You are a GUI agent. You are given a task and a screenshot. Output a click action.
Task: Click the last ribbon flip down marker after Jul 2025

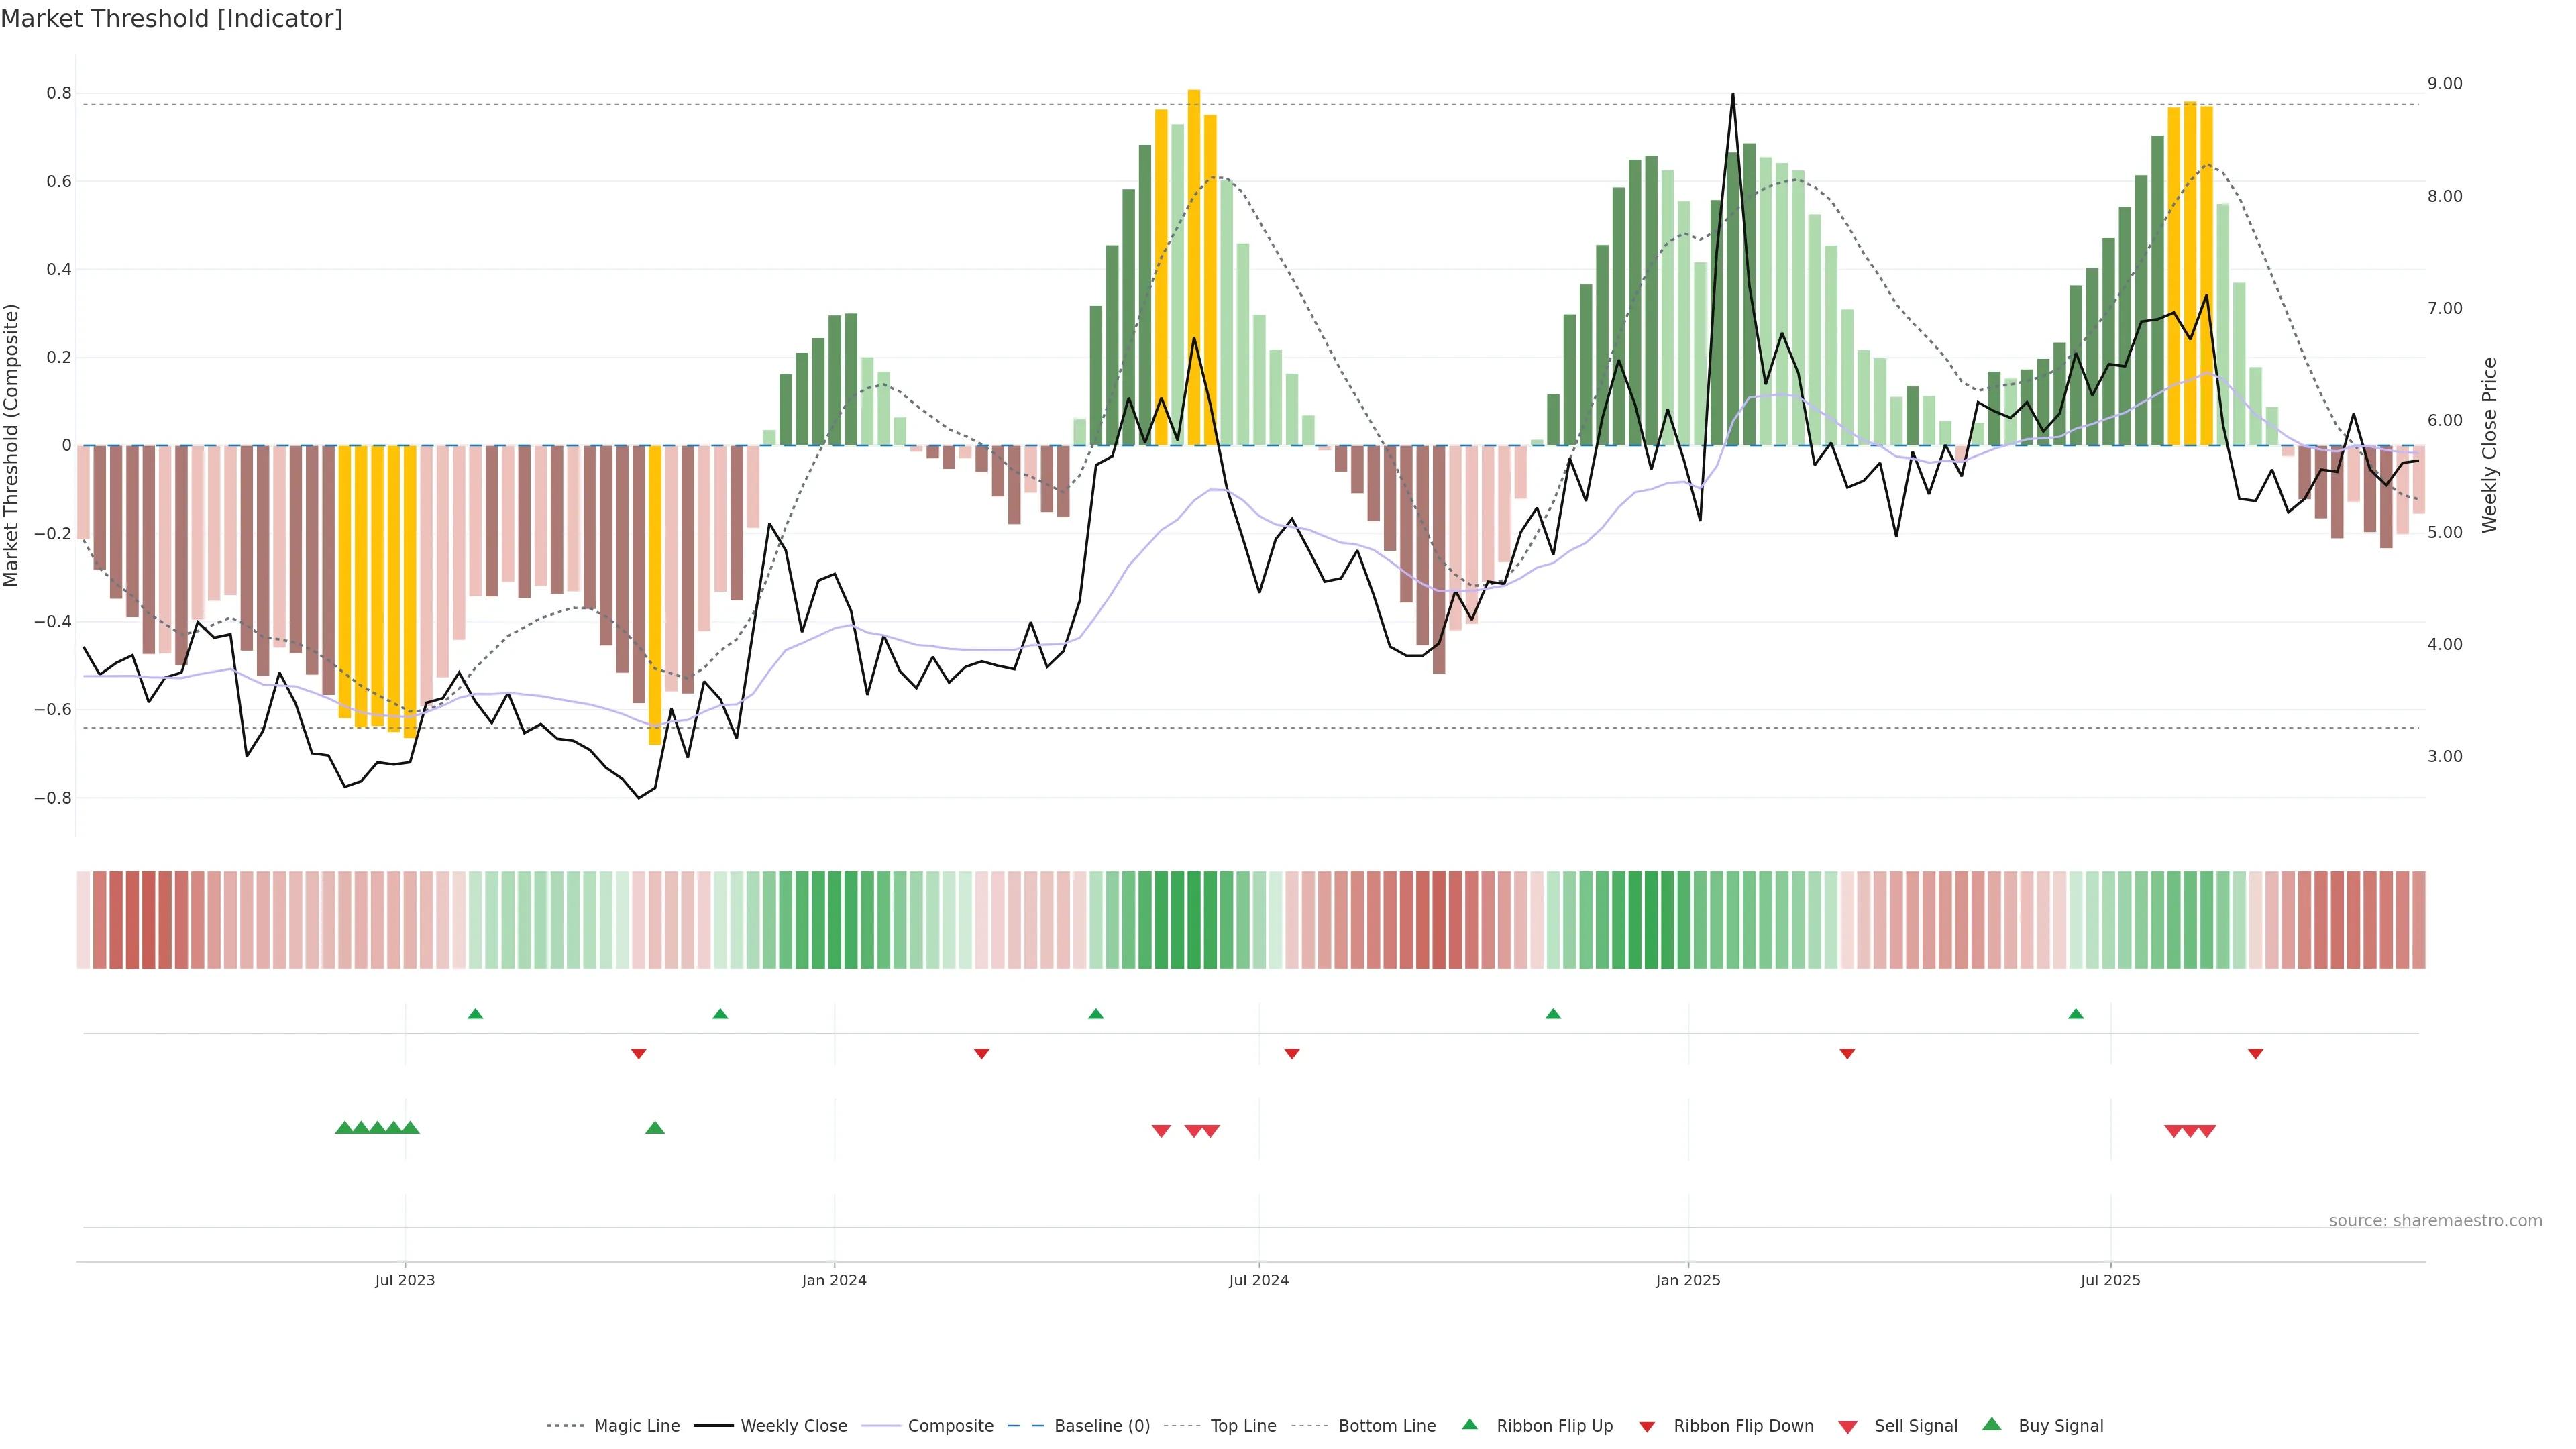tap(2255, 1054)
